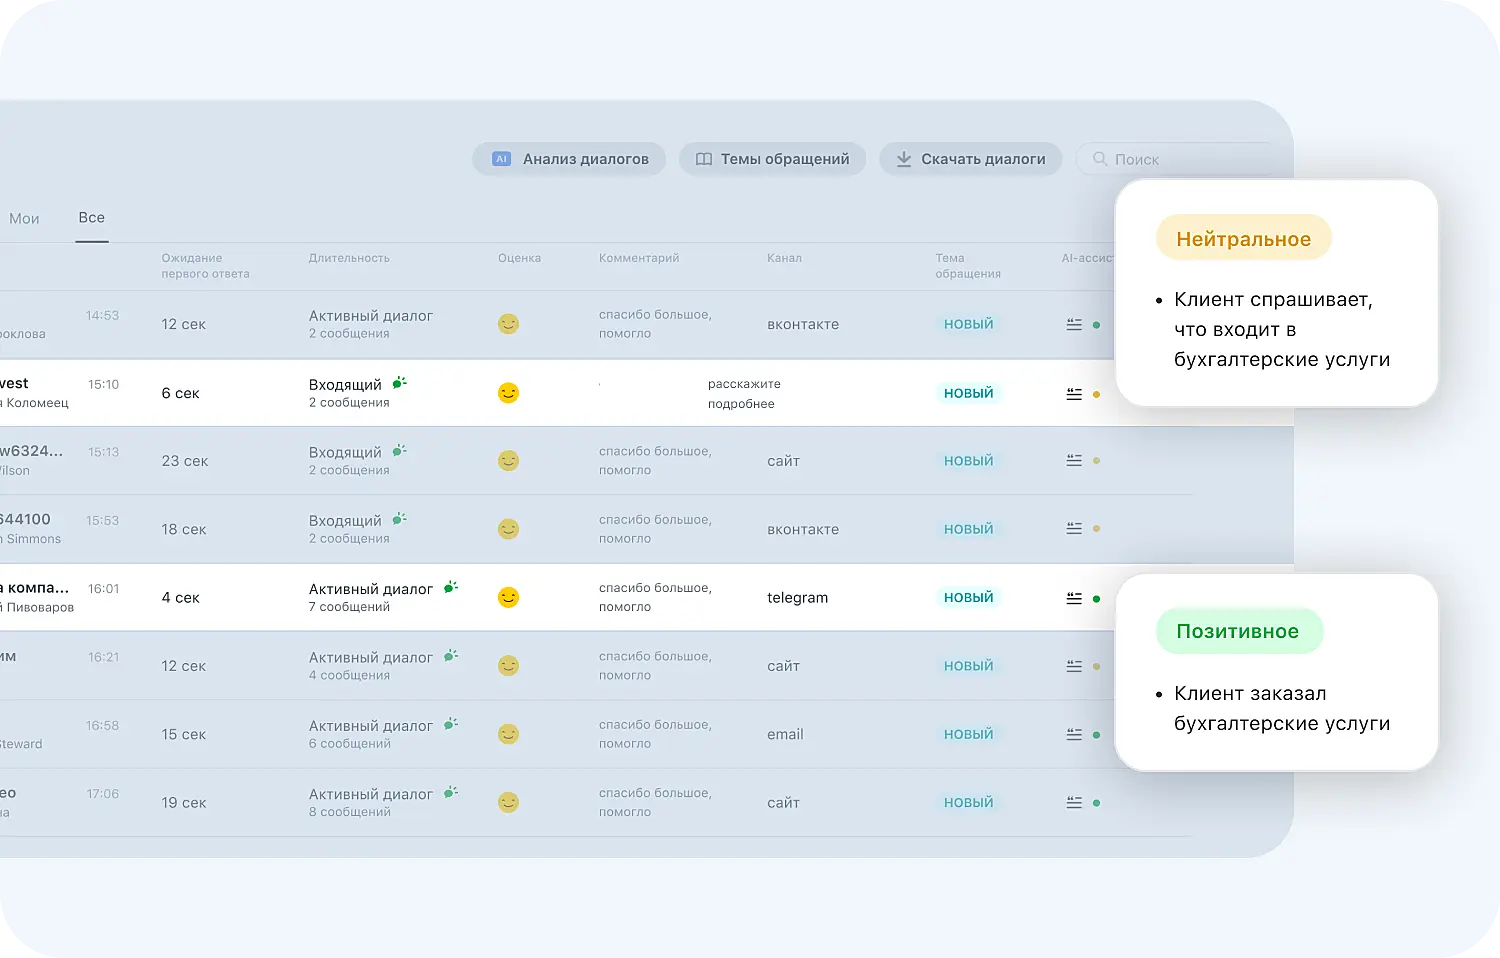Image resolution: width=1500 pixels, height=958 pixels.
Task: Select the Все tab
Action: click(92, 218)
